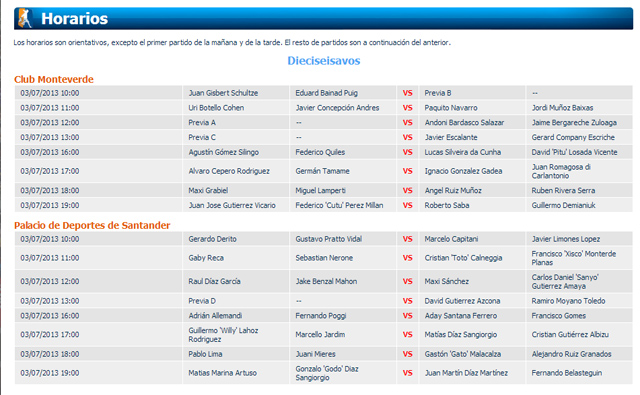
Task: Select Ignacio Gonzalez Gadea
Action: pyautogui.click(x=463, y=171)
